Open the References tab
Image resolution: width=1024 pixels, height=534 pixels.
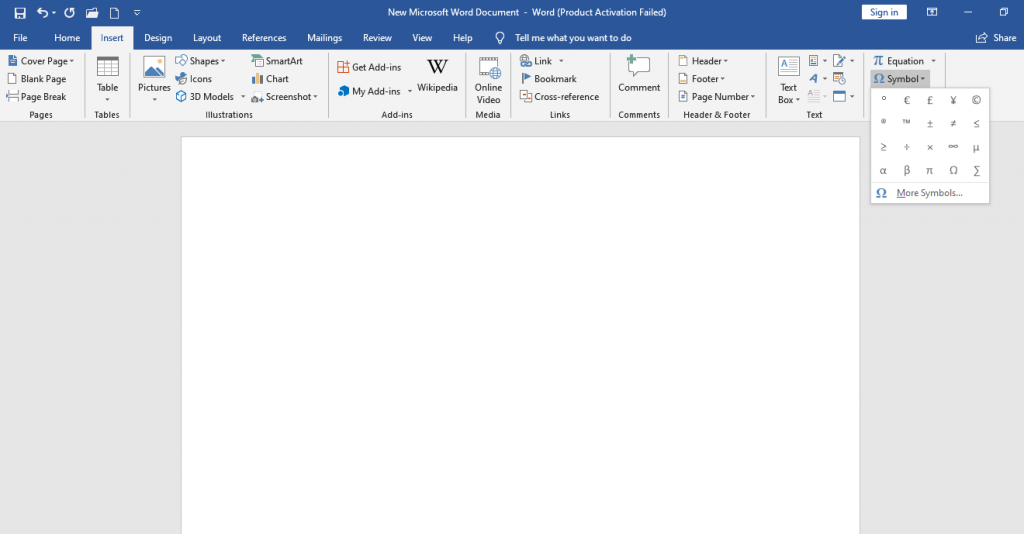264,38
